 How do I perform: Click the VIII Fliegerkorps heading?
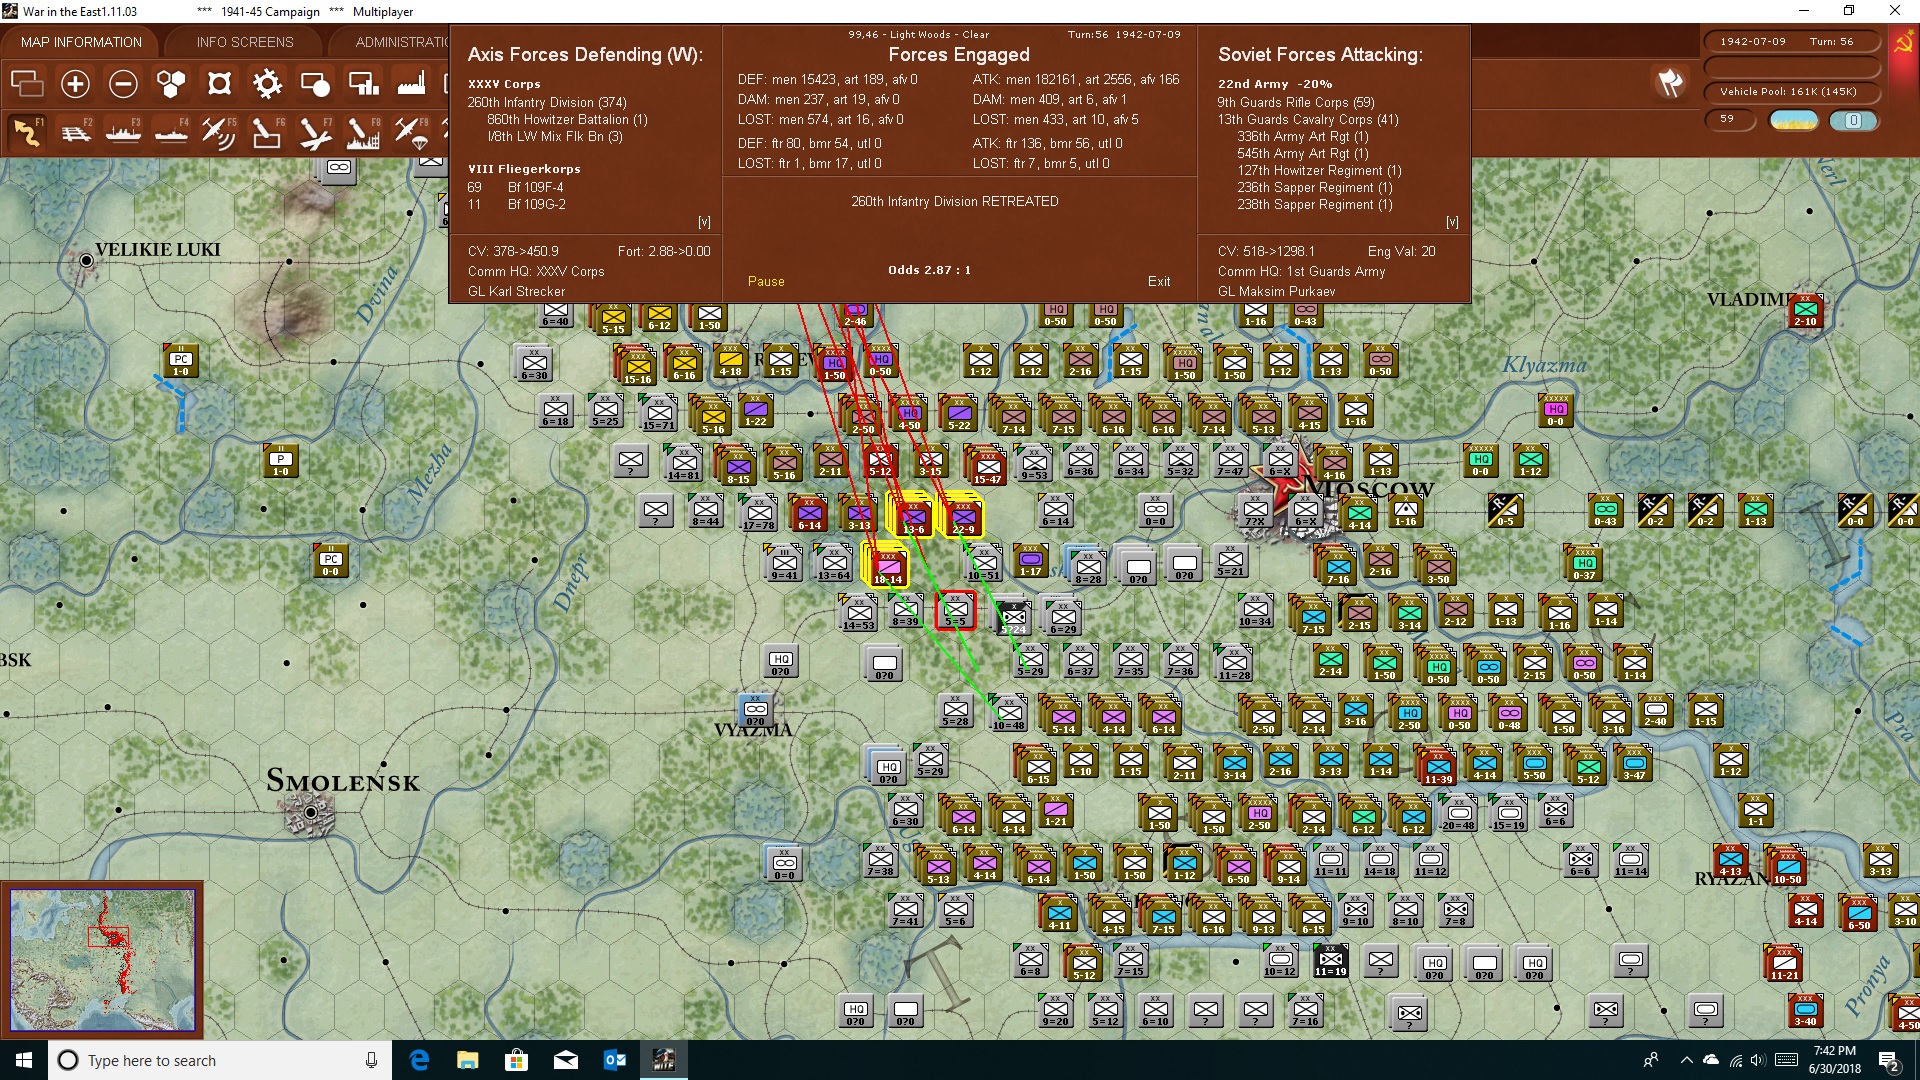coord(524,169)
